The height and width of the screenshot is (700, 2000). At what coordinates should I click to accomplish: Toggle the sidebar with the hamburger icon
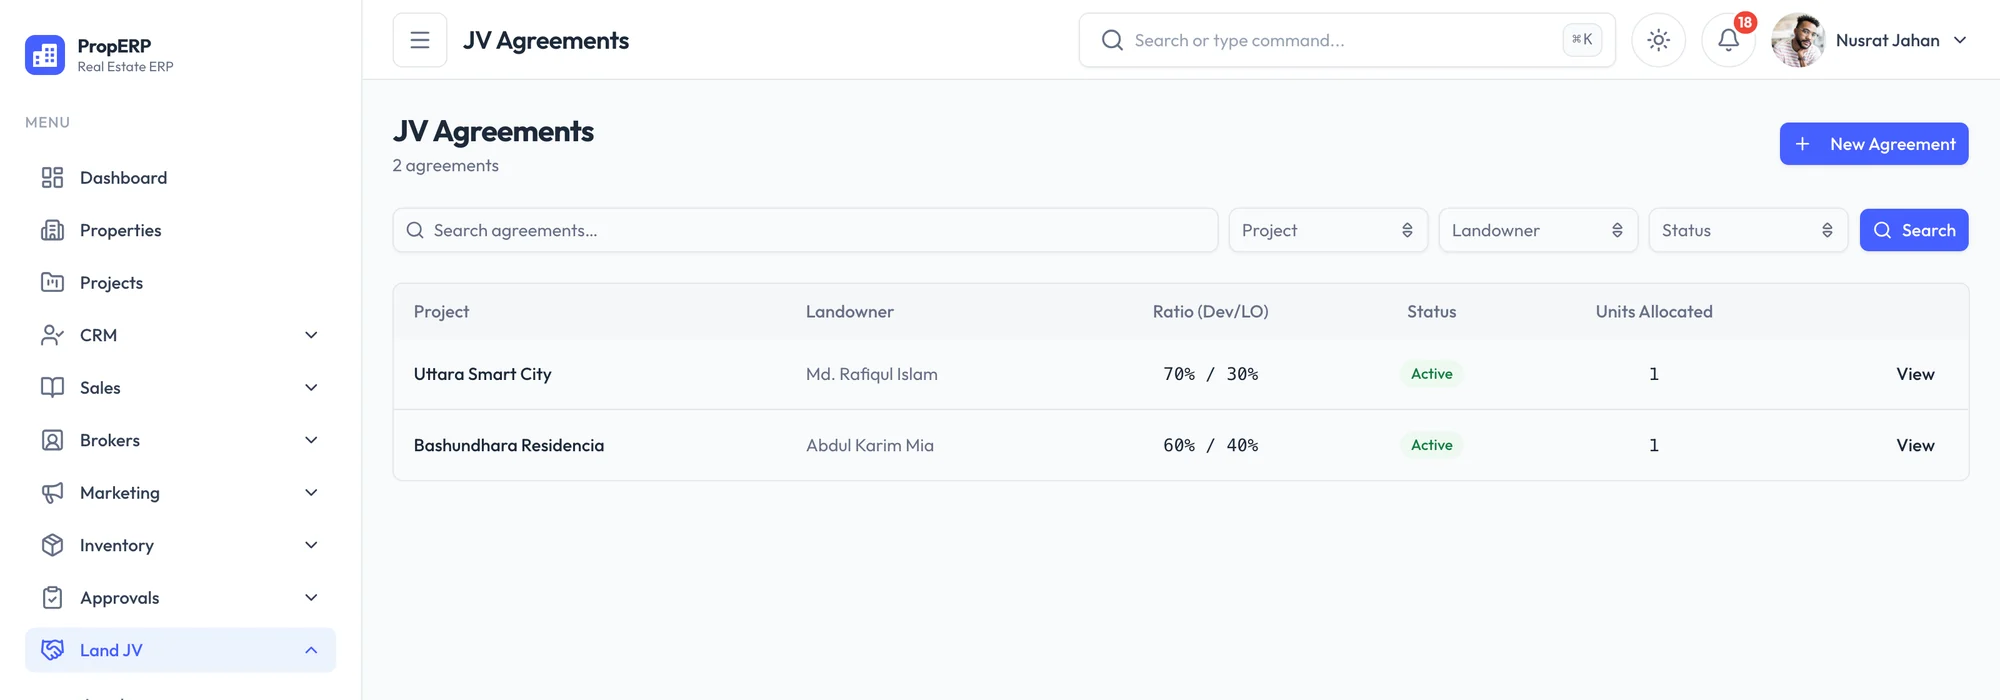coord(419,40)
